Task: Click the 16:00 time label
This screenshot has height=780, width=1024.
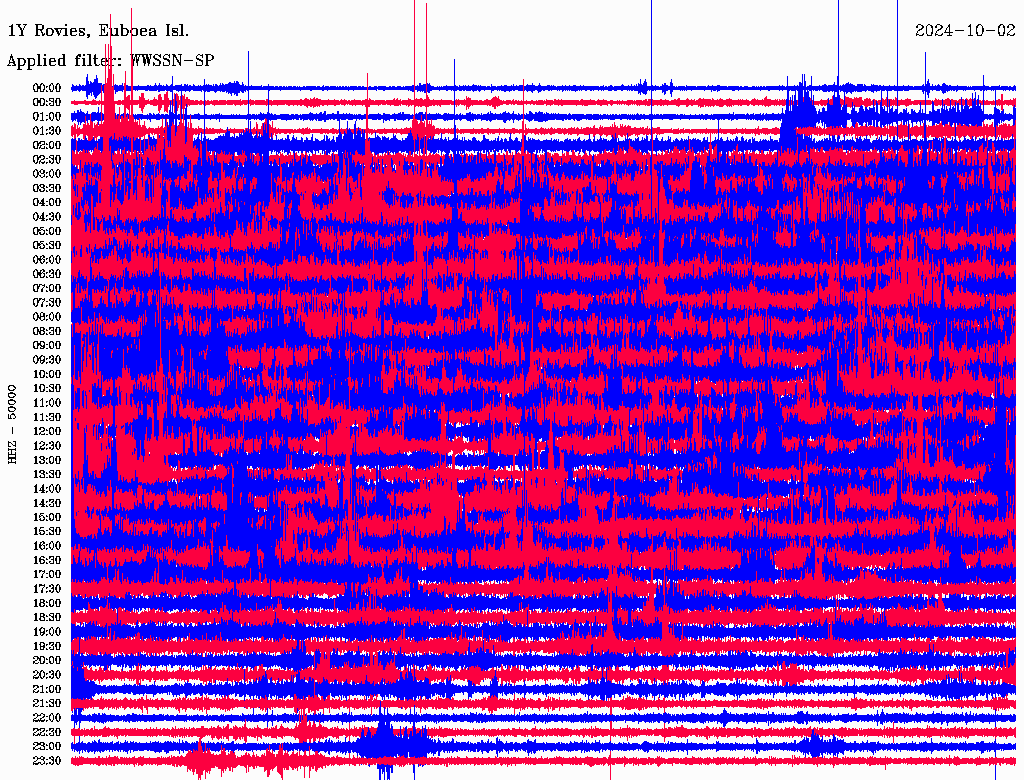Action: click(x=47, y=546)
